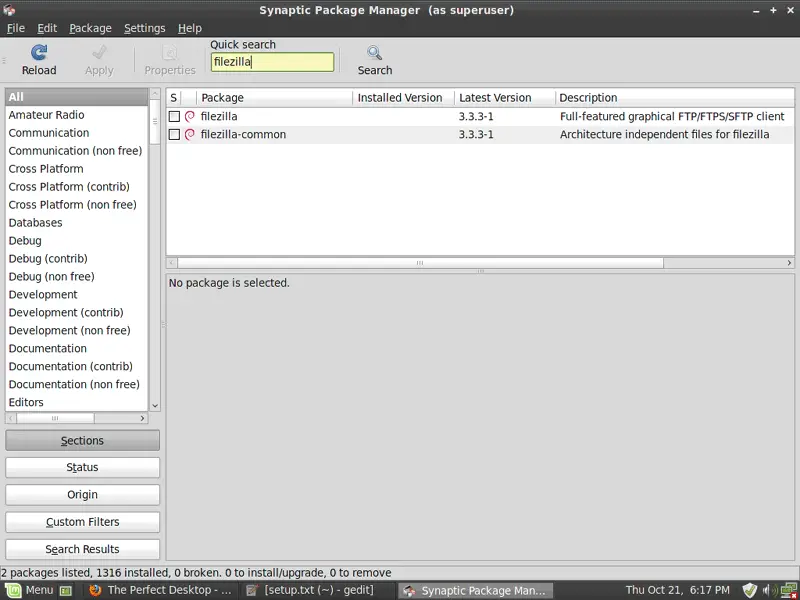Mark the filezilla package checkbox
The height and width of the screenshot is (600, 800).
tap(174, 116)
